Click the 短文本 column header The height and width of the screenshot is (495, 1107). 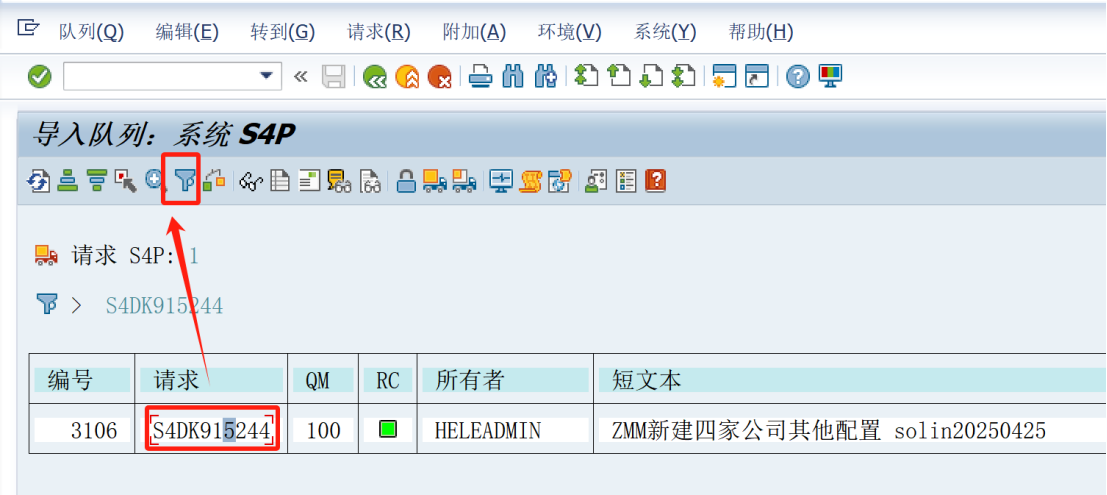pos(852,381)
